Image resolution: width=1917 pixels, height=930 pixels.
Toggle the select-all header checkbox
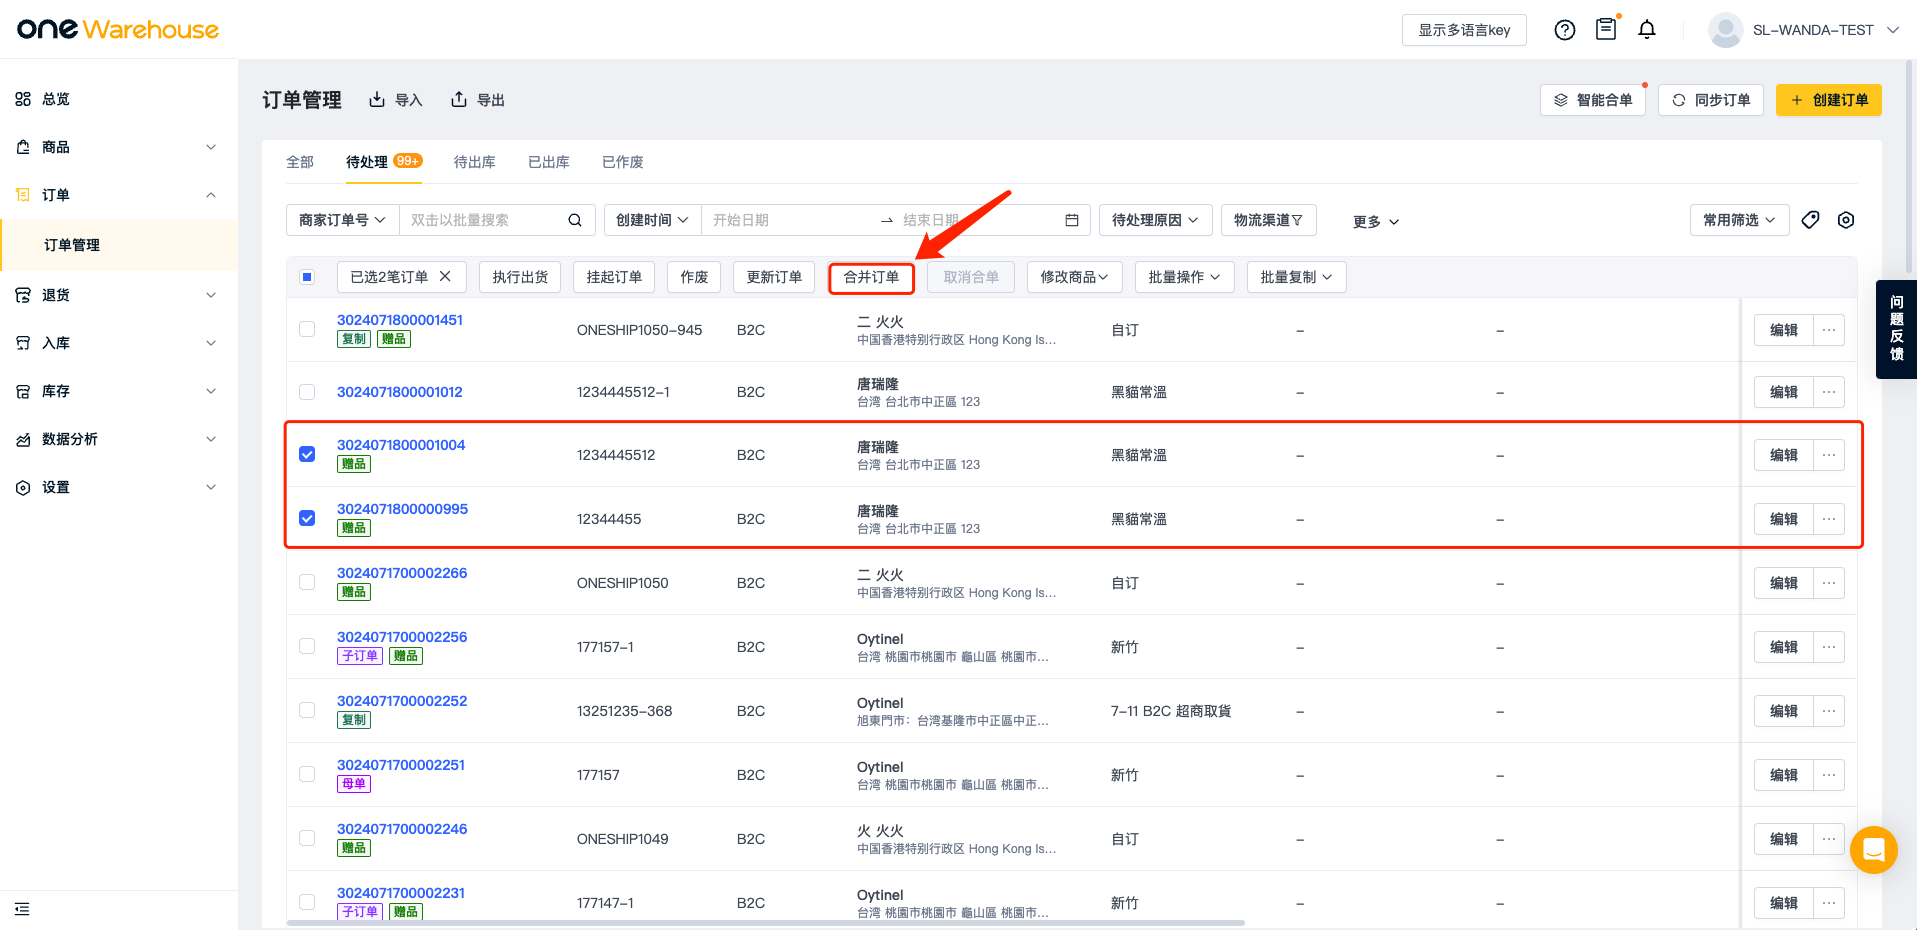click(307, 277)
